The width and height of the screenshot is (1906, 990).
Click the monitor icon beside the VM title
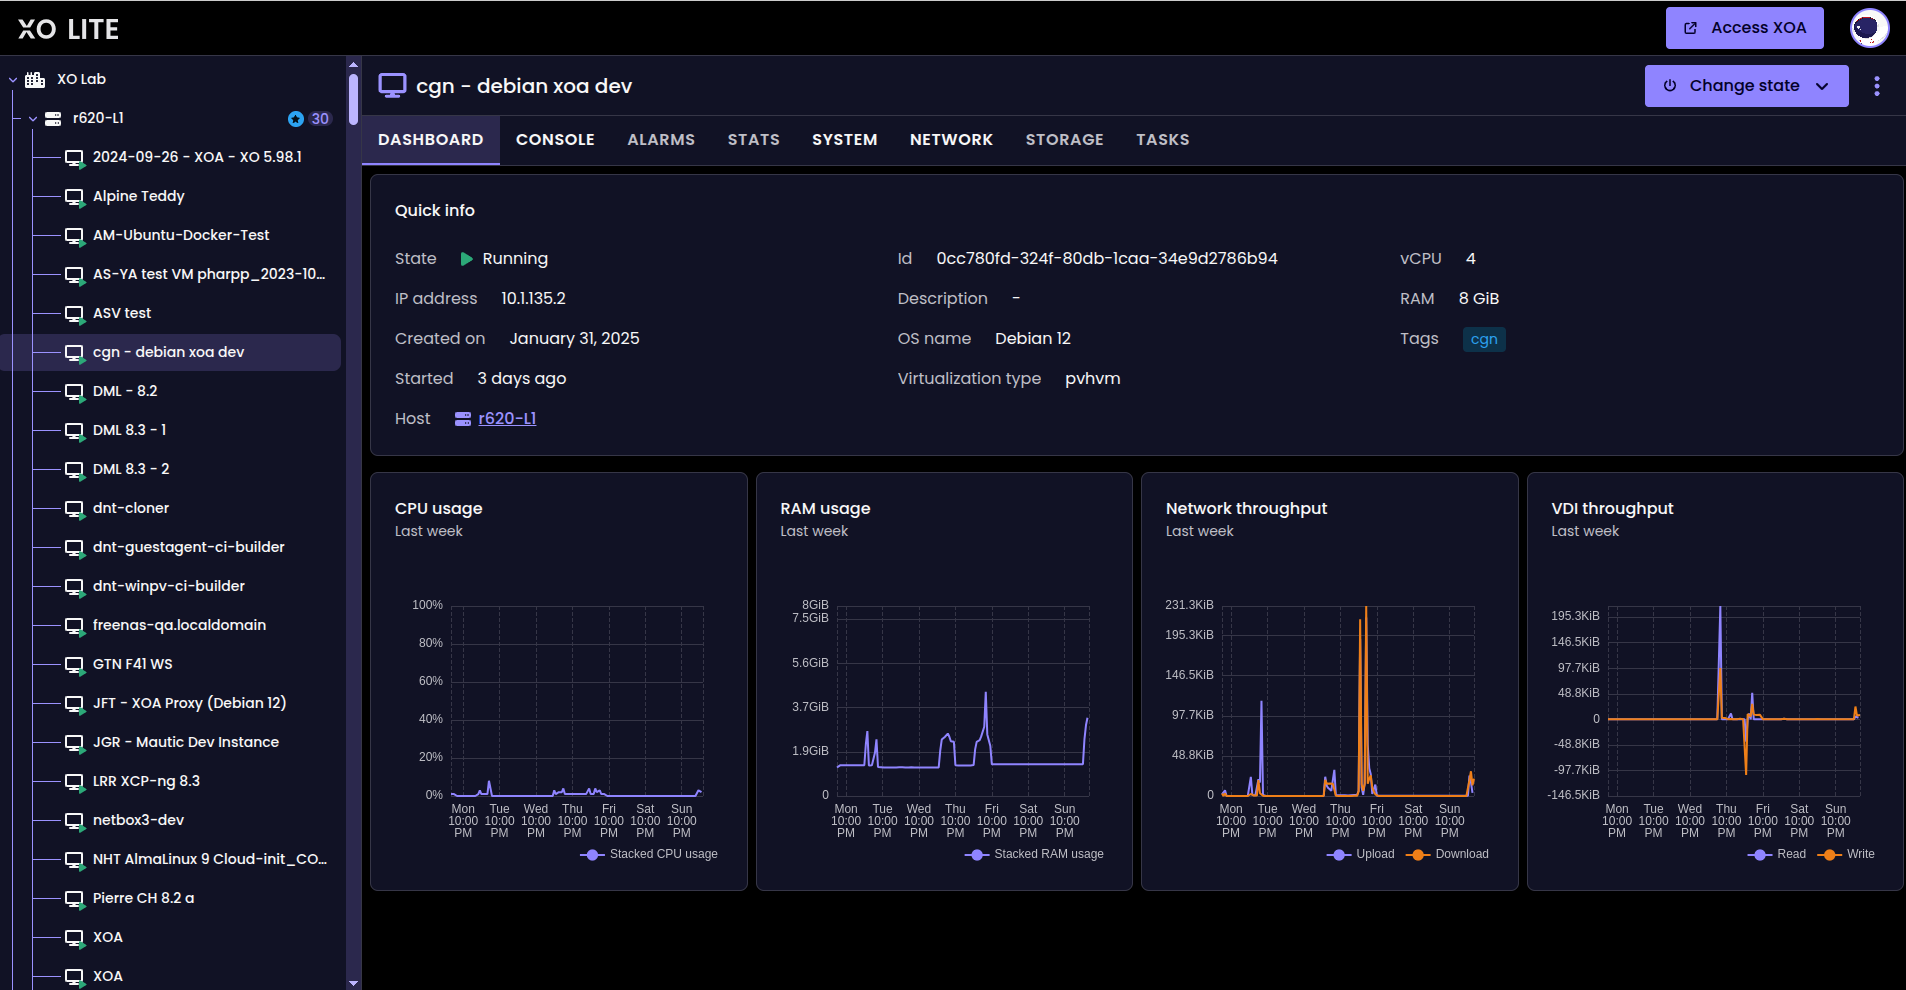(392, 86)
